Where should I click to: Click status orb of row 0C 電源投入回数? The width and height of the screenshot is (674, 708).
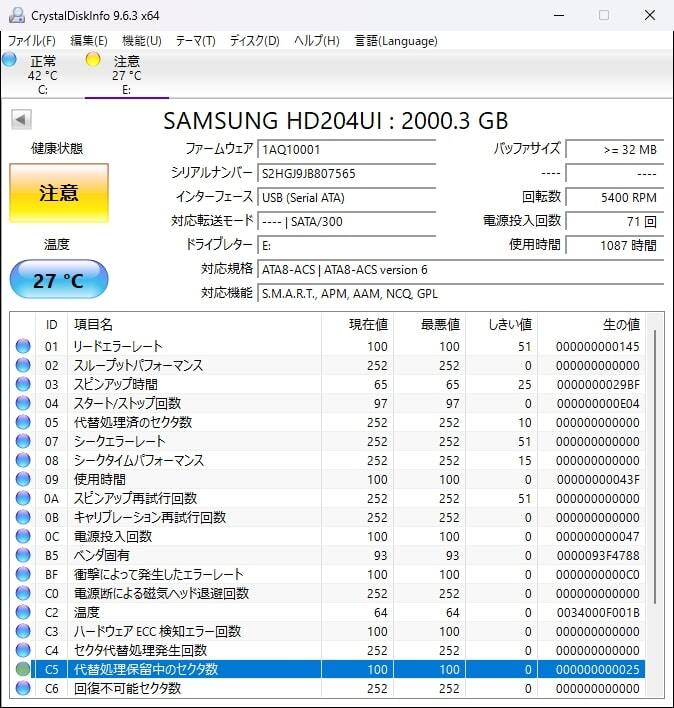(x=23, y=536)
